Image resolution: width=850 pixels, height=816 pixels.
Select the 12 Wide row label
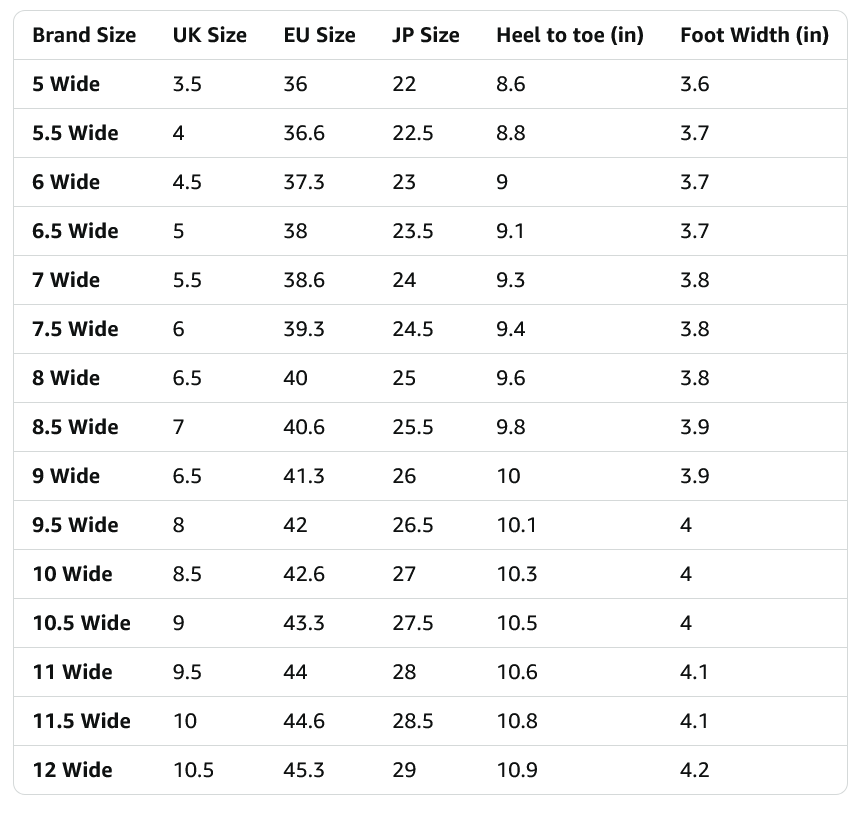click(72, 770)
